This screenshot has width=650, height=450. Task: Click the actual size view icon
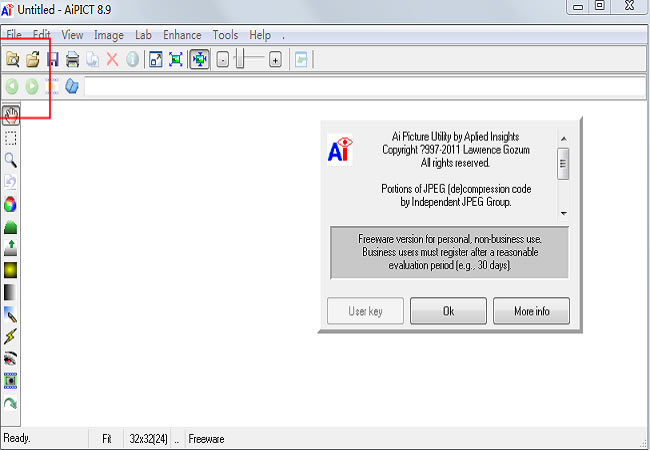click(156, 60)
